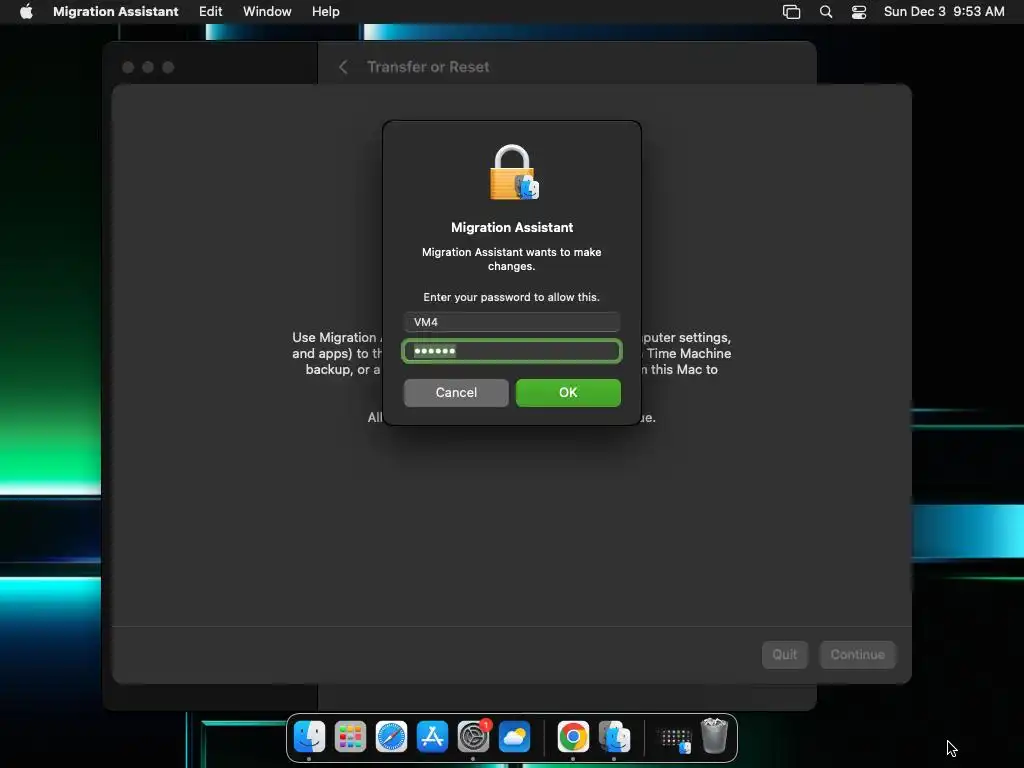1024x768 pixels.
Task: Click the Stage Manager icon in menu bar
Action: (x=791, y=12)
